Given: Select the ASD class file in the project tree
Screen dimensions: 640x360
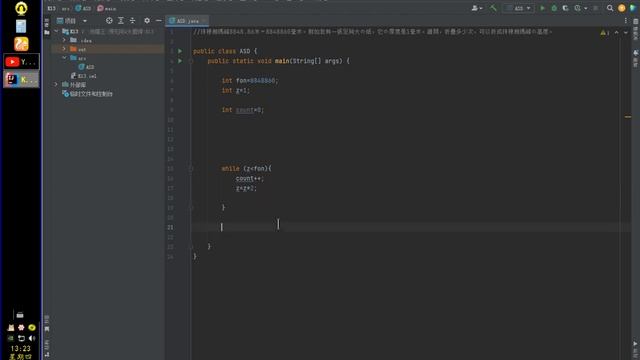Looking at the screenshot, I should pyautogui.click(x=86, y=67).
